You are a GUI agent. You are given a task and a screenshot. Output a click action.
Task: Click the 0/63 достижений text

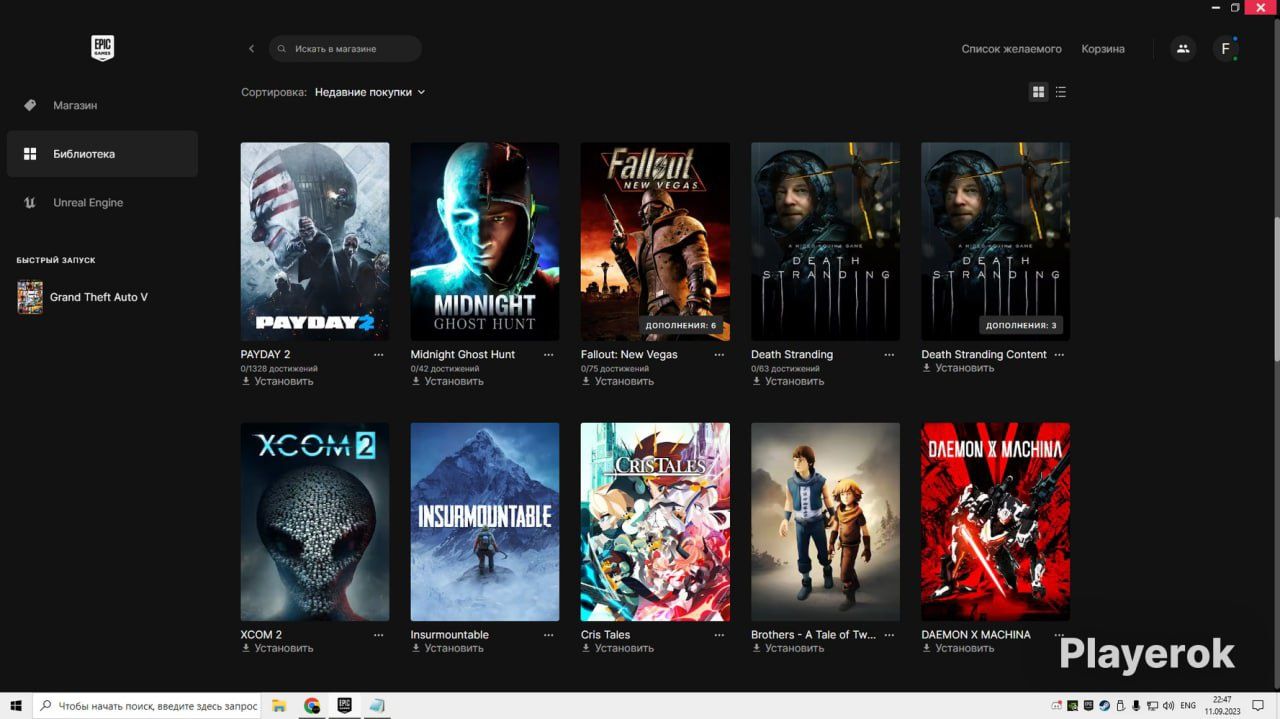(786, 369)
